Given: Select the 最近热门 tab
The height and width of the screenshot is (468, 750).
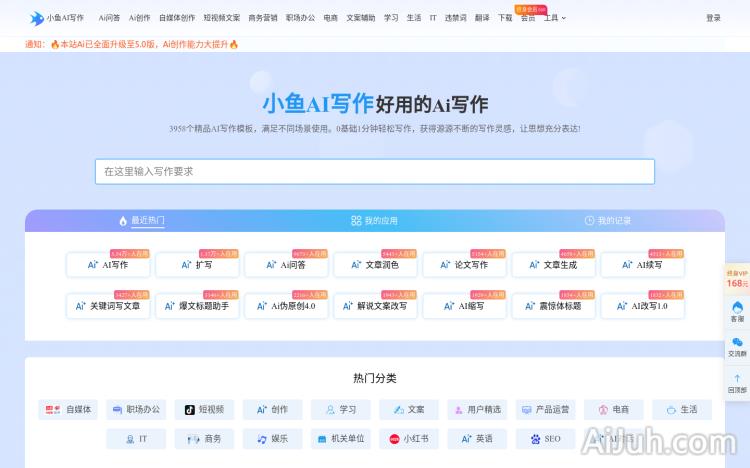Looking at the screenshot, I should point(141,220).
